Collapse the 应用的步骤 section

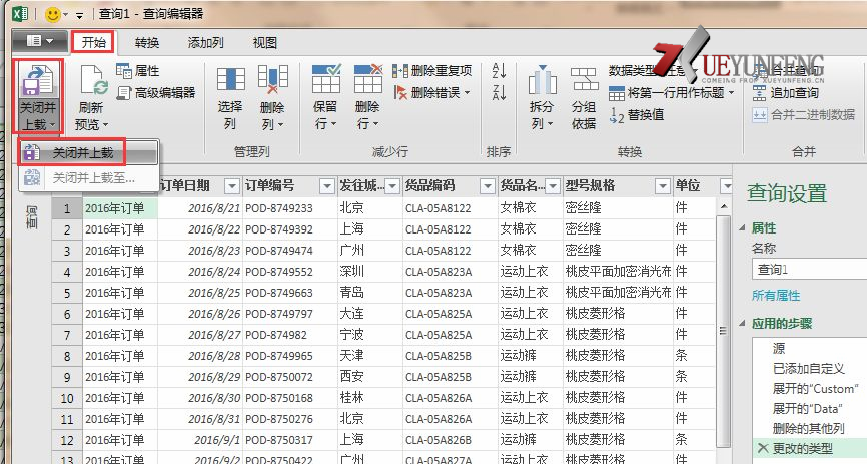[x=742, y=324]
